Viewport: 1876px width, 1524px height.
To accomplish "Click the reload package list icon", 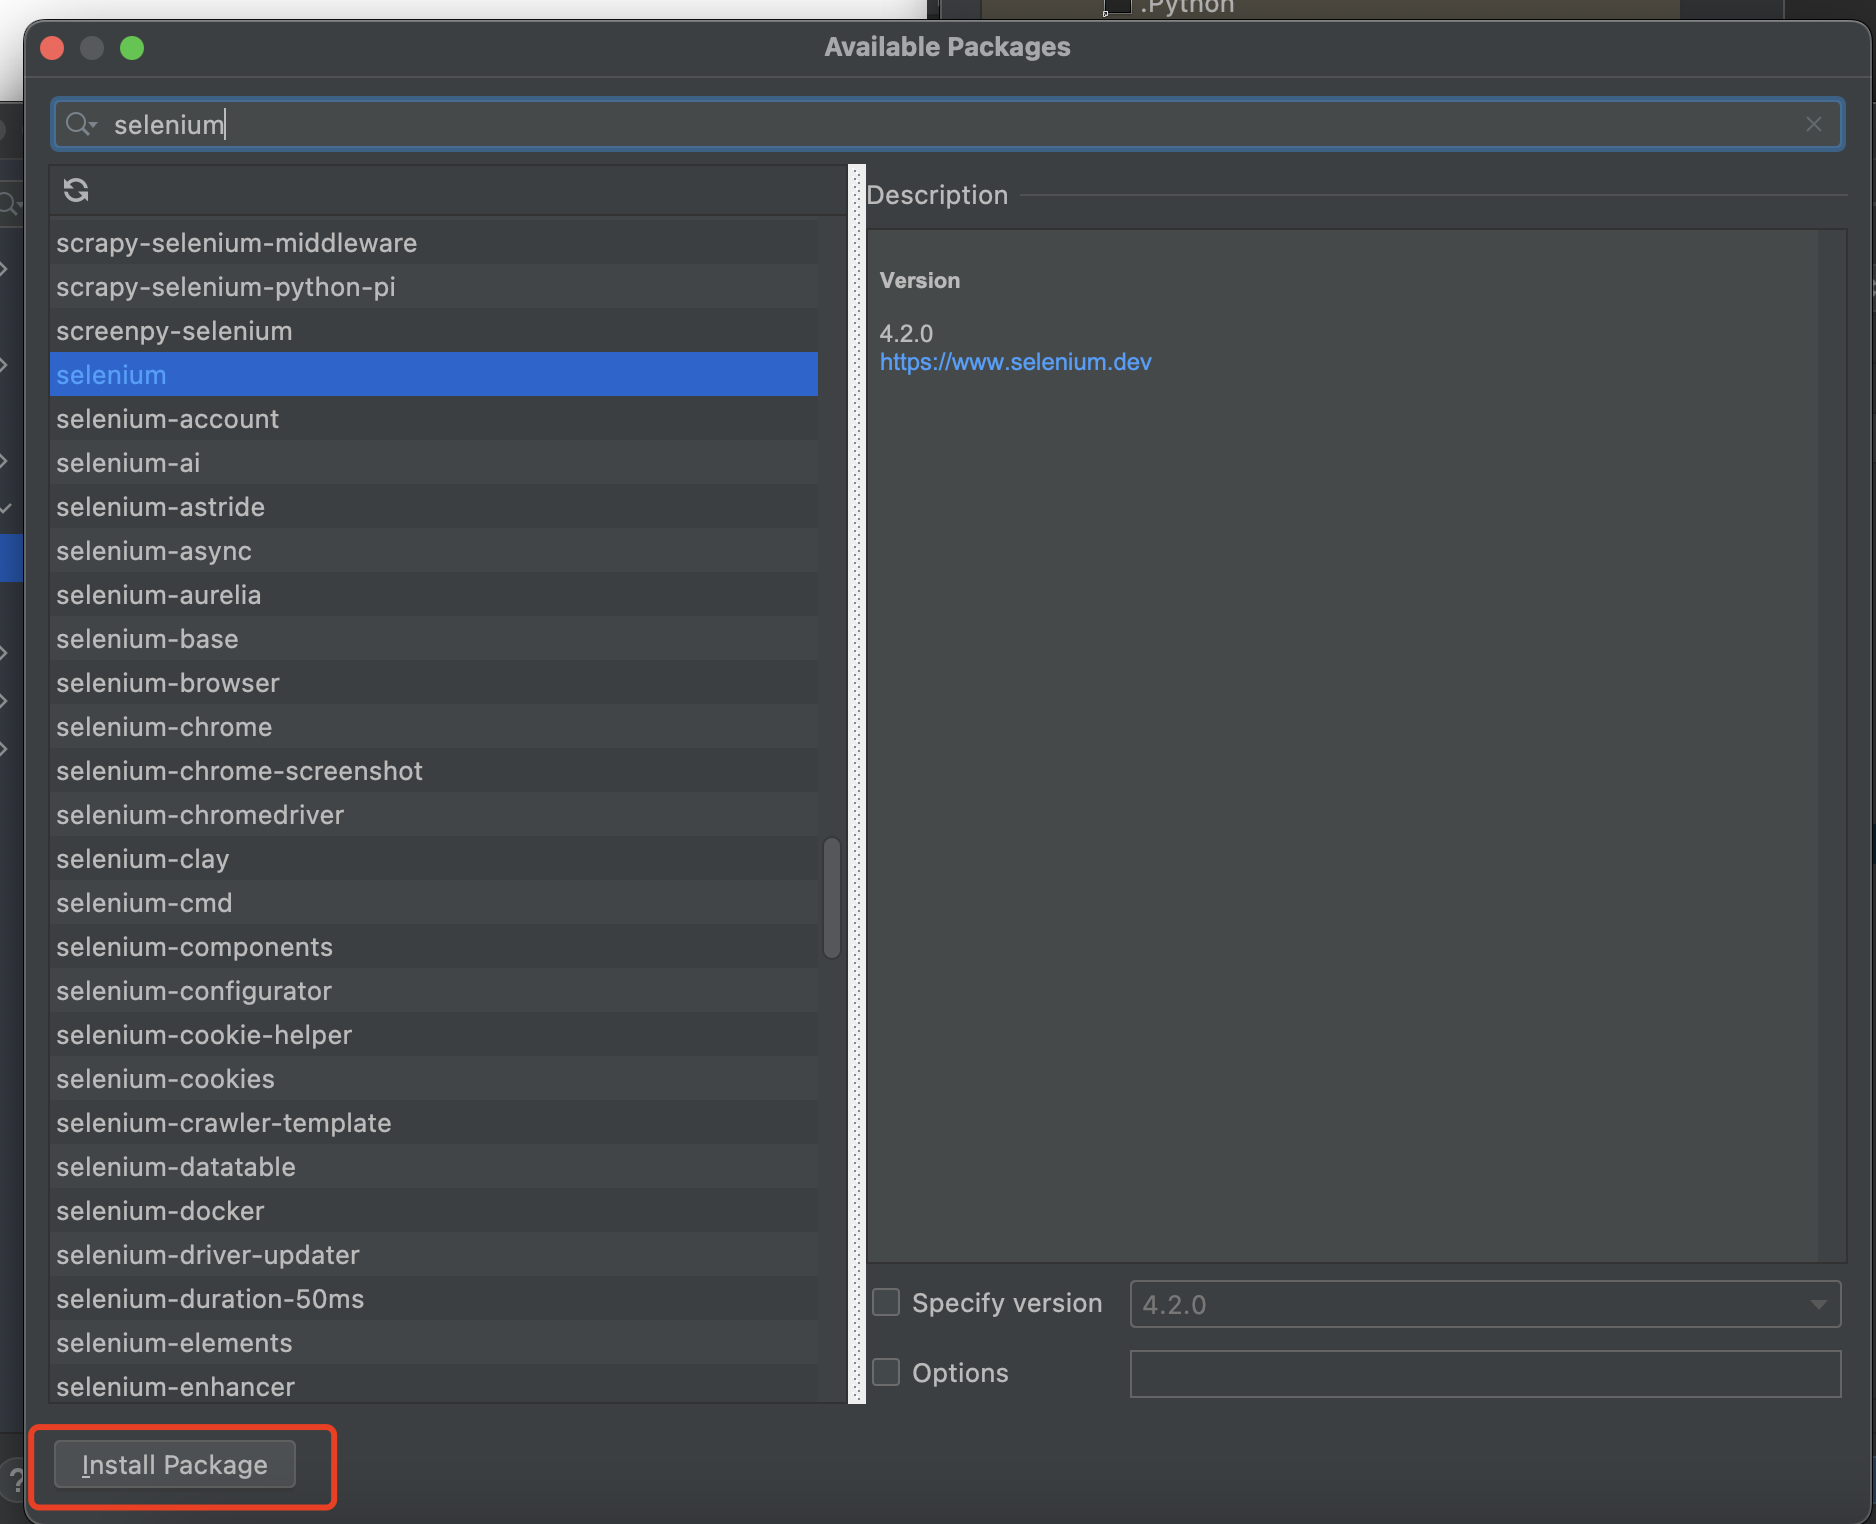I will pos(76,190).
